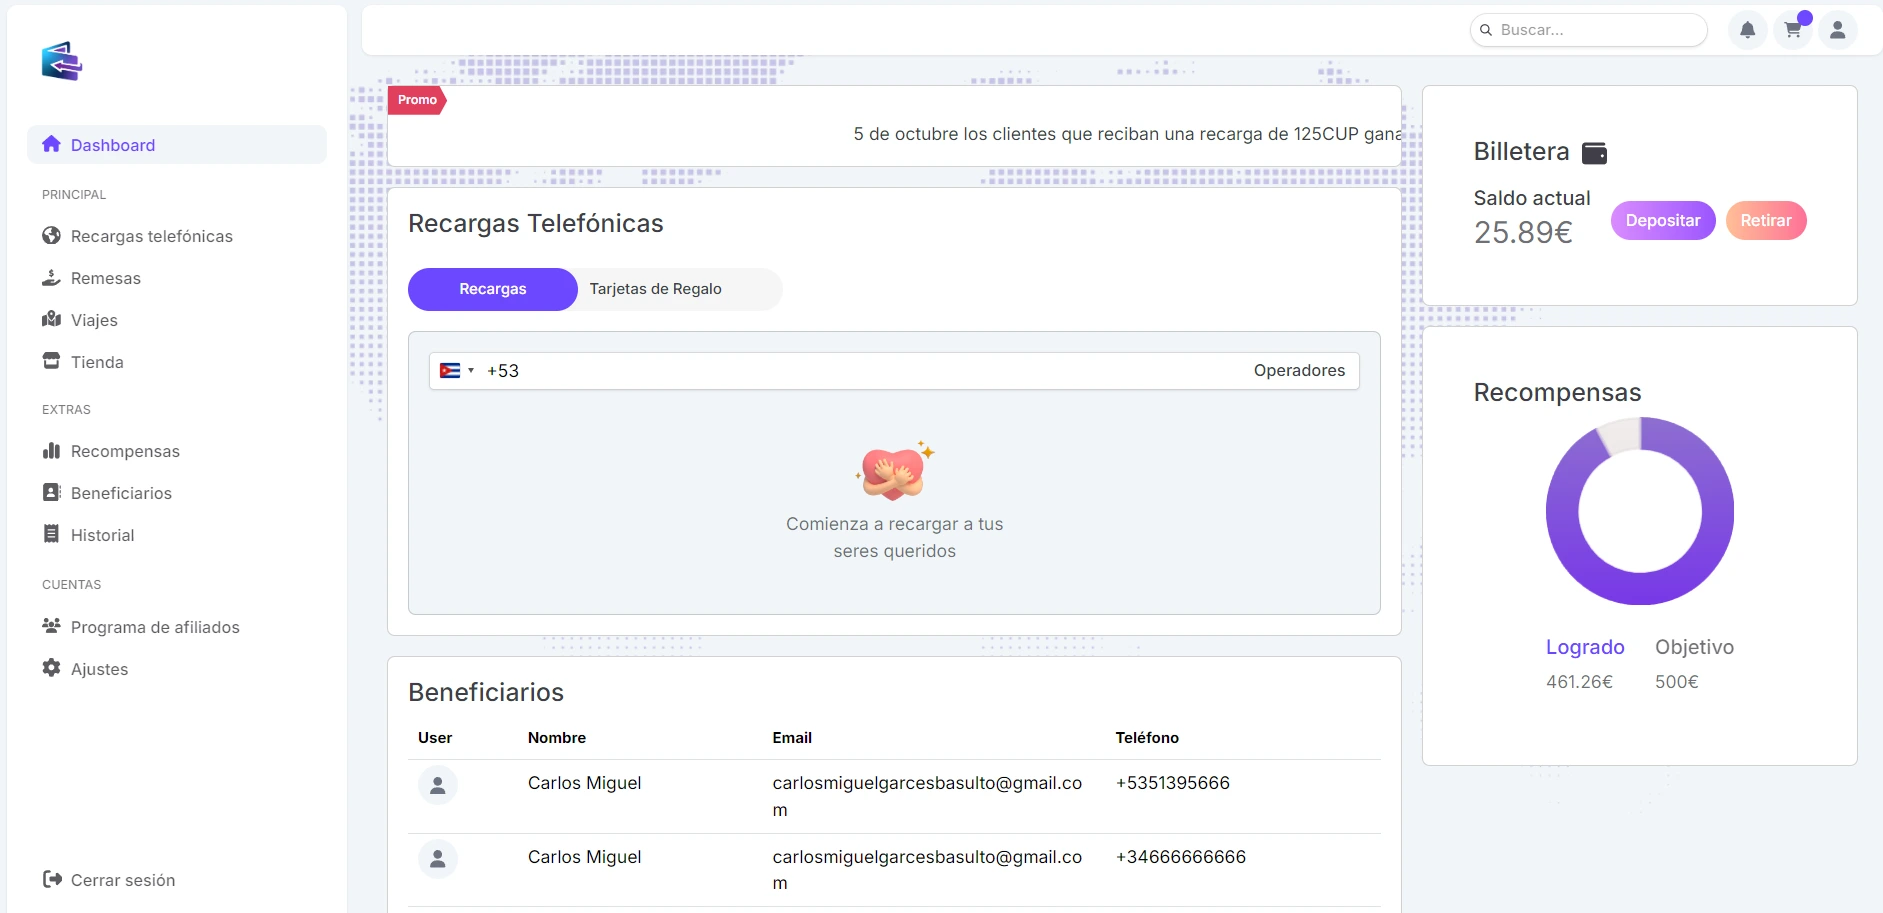1883x913 pixels.
Task: Click the Historial receipt icon
Action: coord(52,534)
